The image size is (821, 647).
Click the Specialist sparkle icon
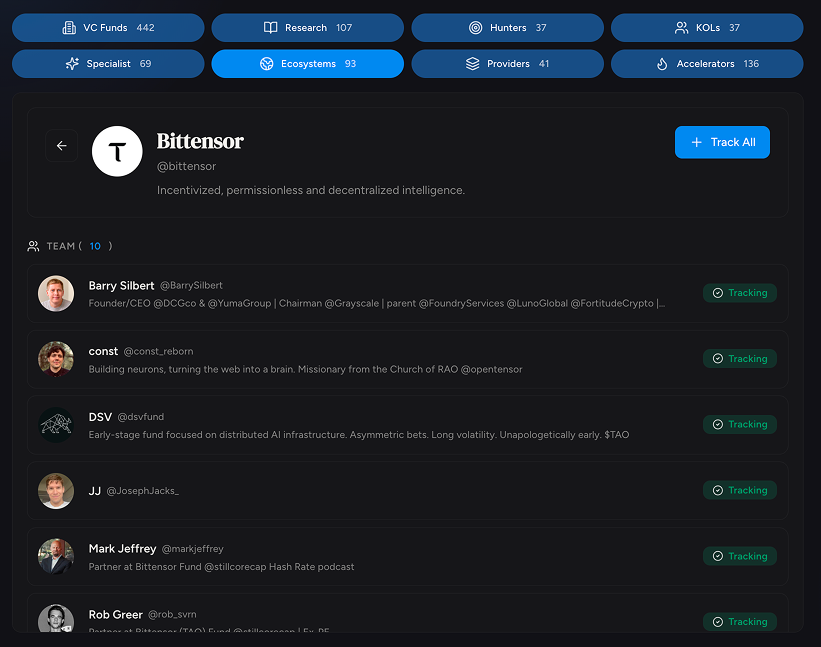coord(72,64)
